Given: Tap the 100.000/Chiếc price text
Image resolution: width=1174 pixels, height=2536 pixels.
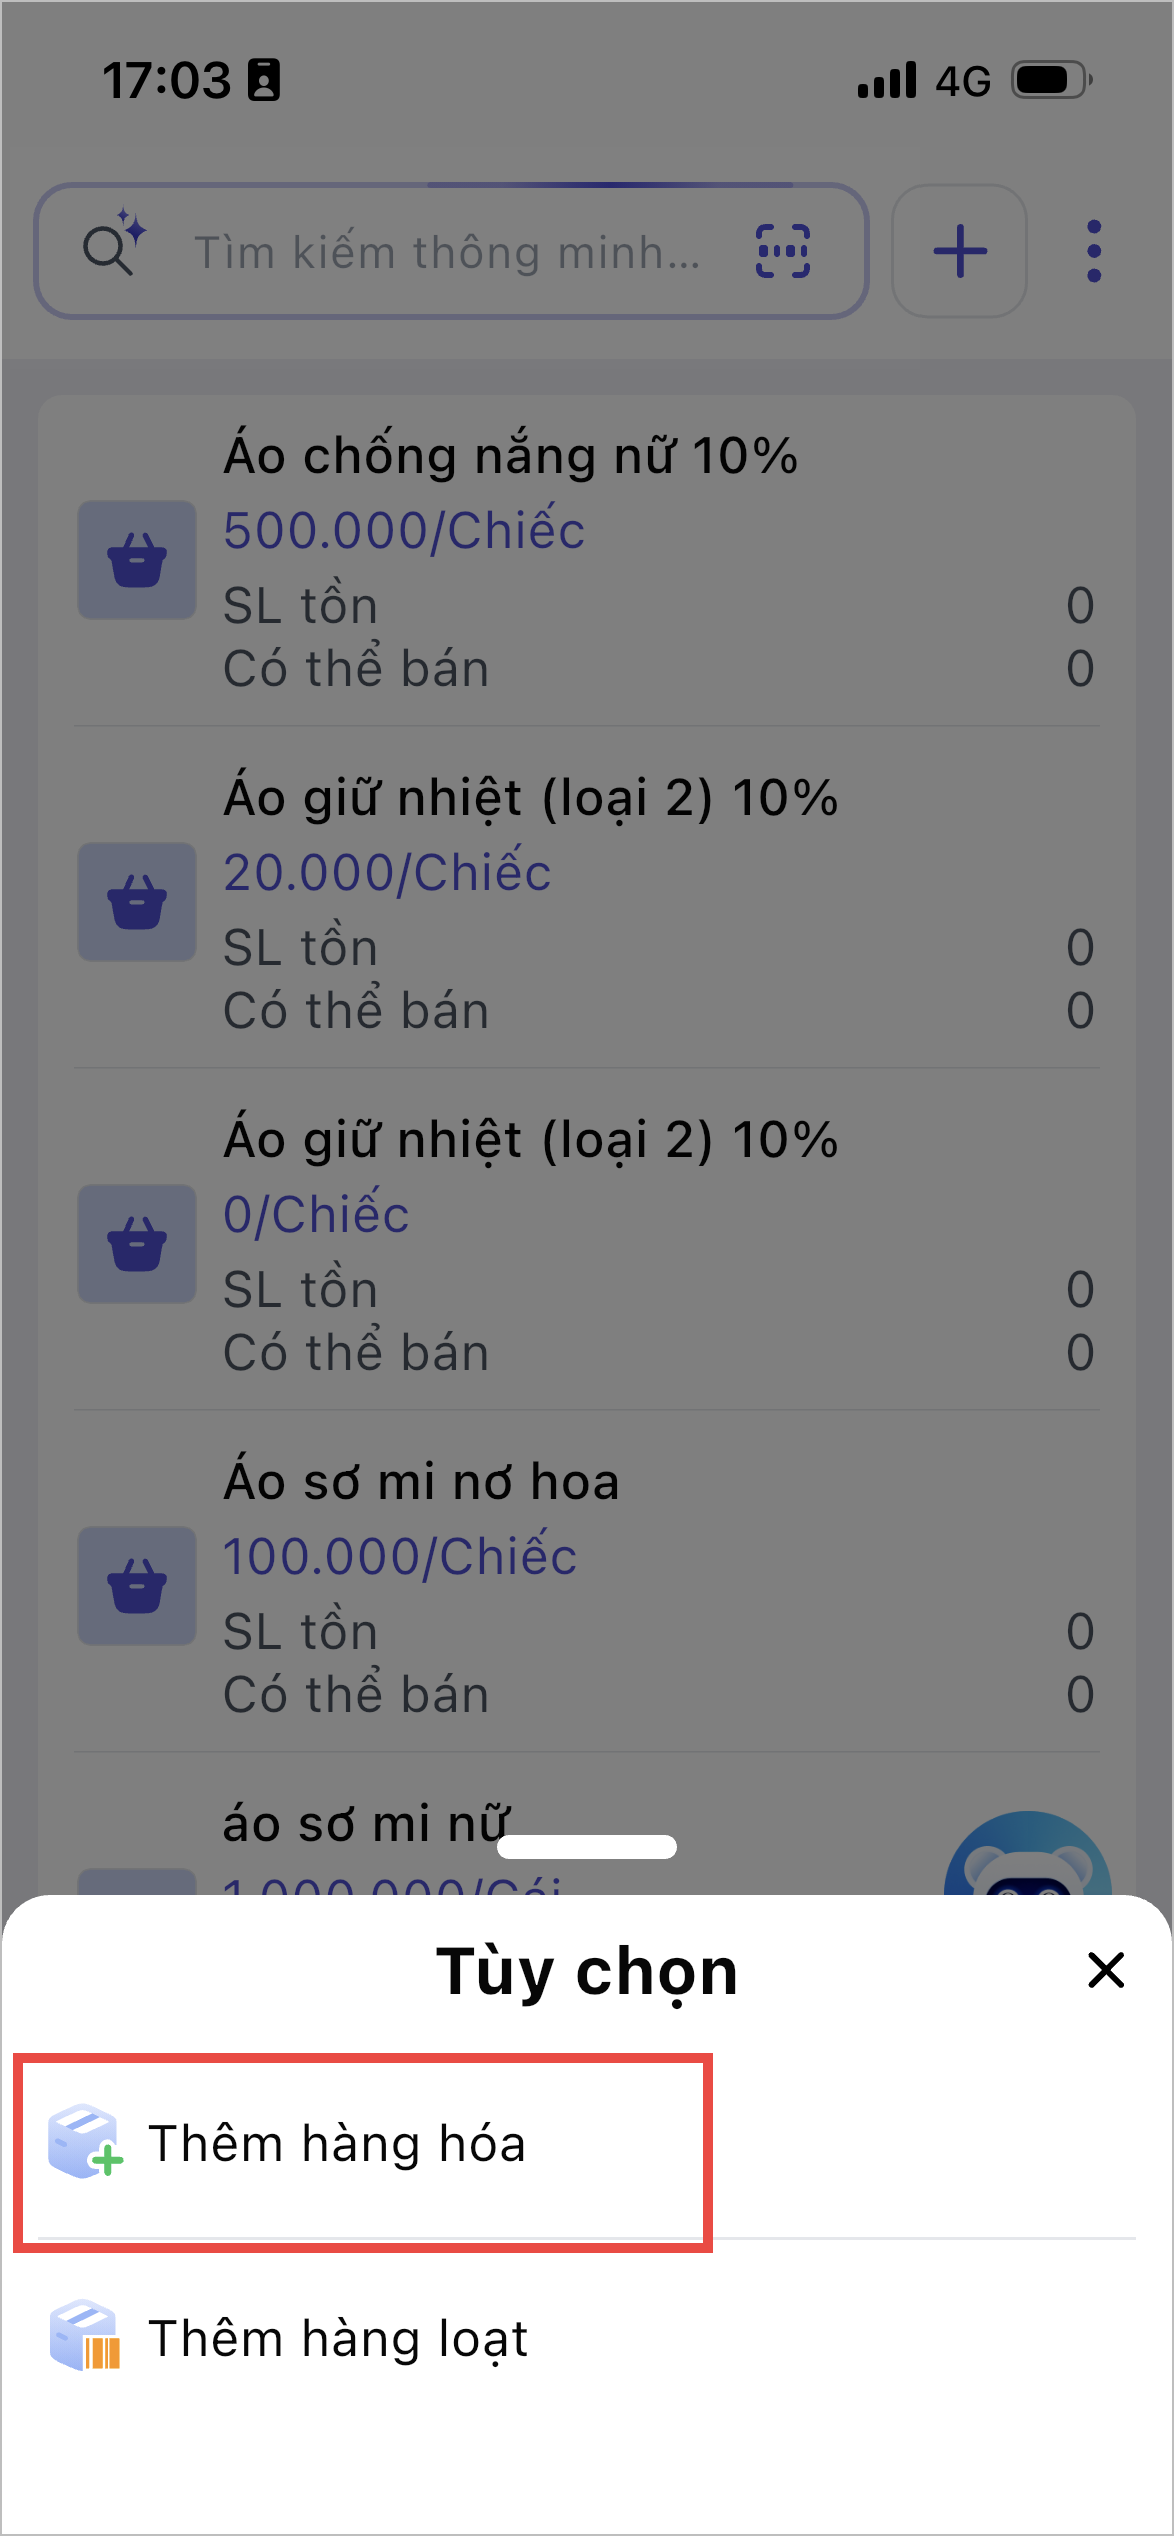Looking at the screenshot, I should 400,1556.
